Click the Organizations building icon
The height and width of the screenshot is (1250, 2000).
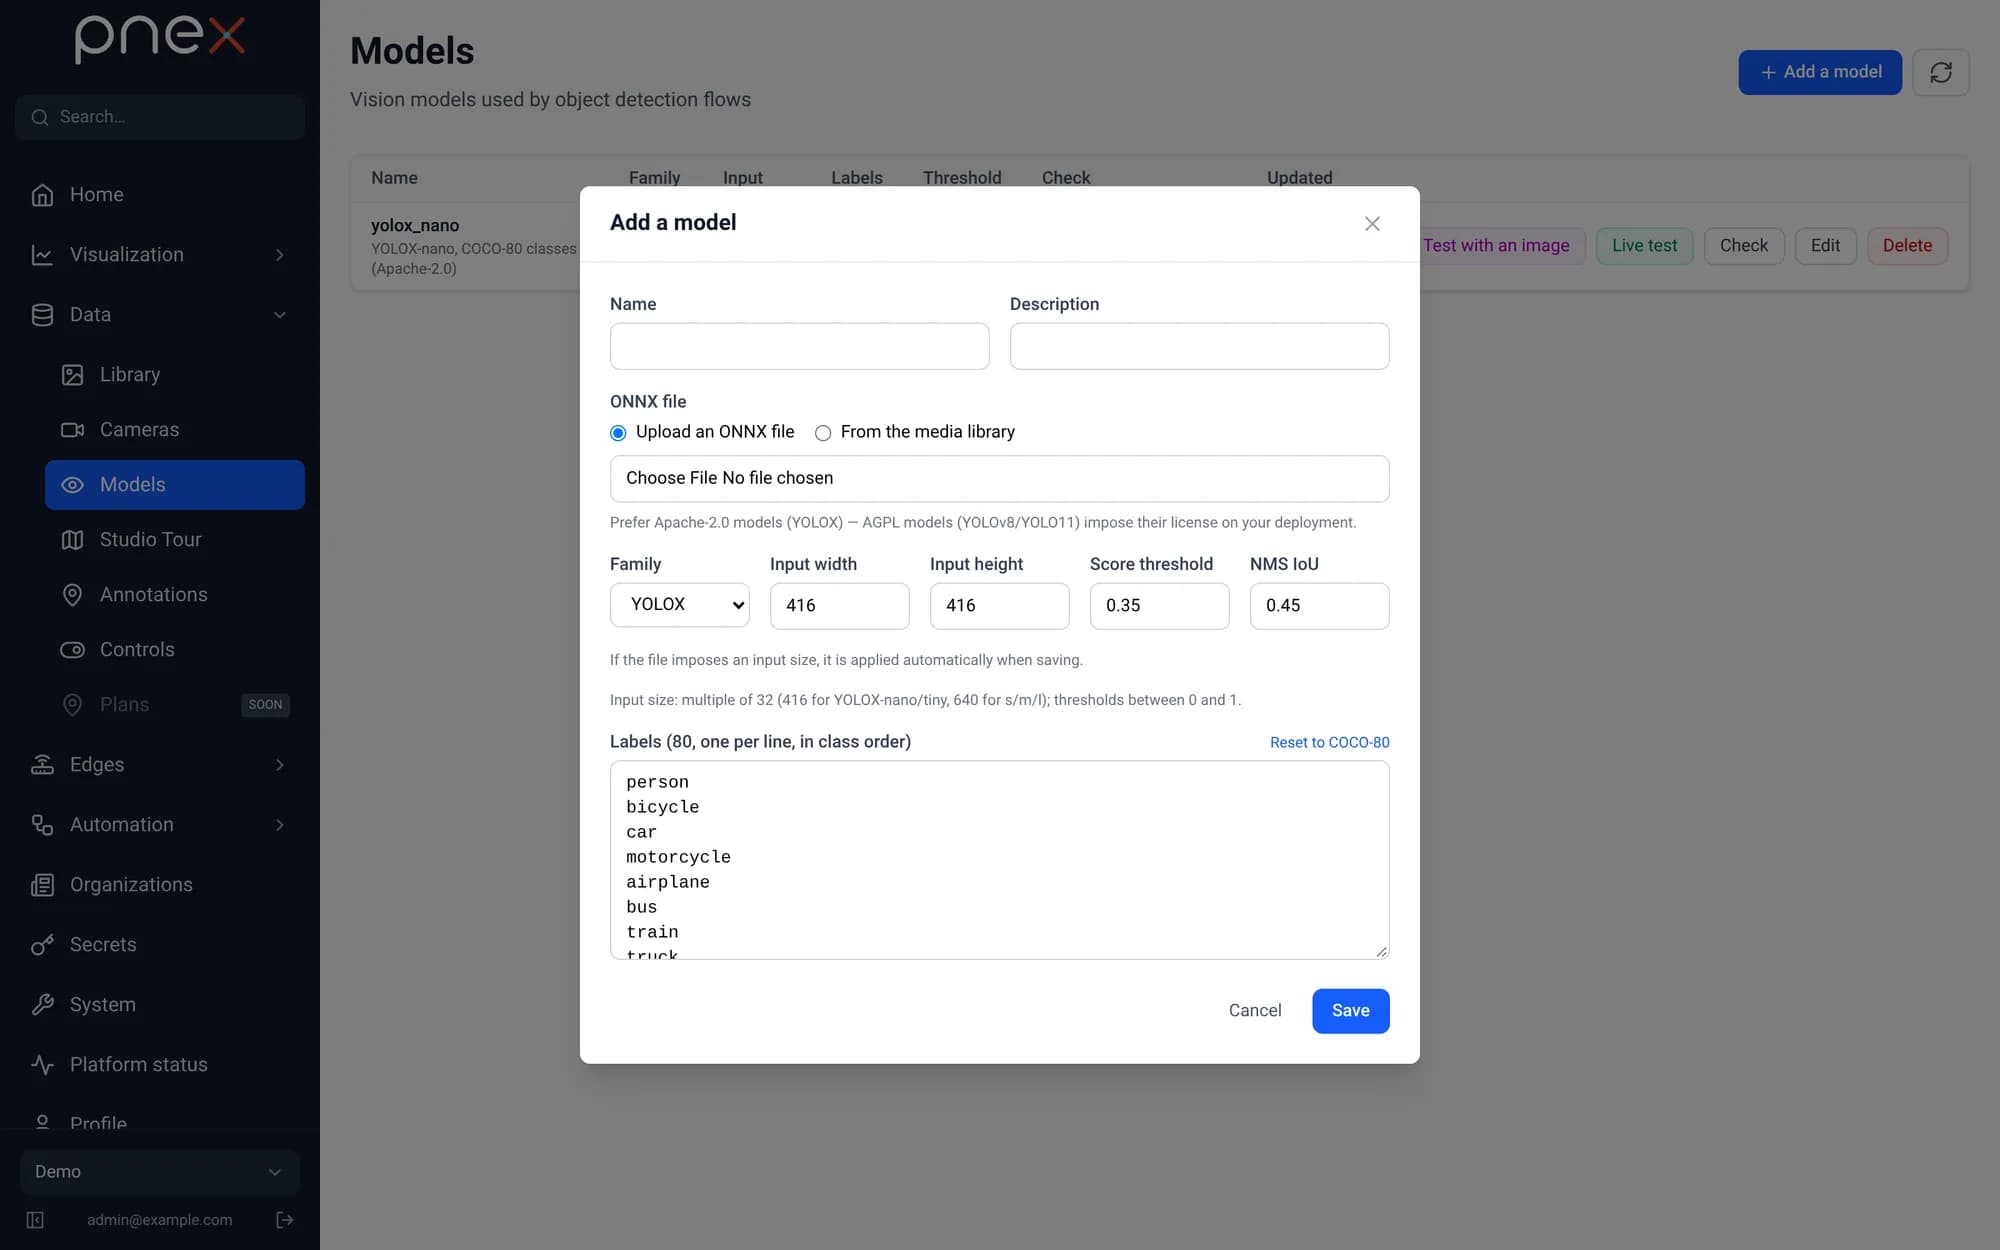coord(42,885)
